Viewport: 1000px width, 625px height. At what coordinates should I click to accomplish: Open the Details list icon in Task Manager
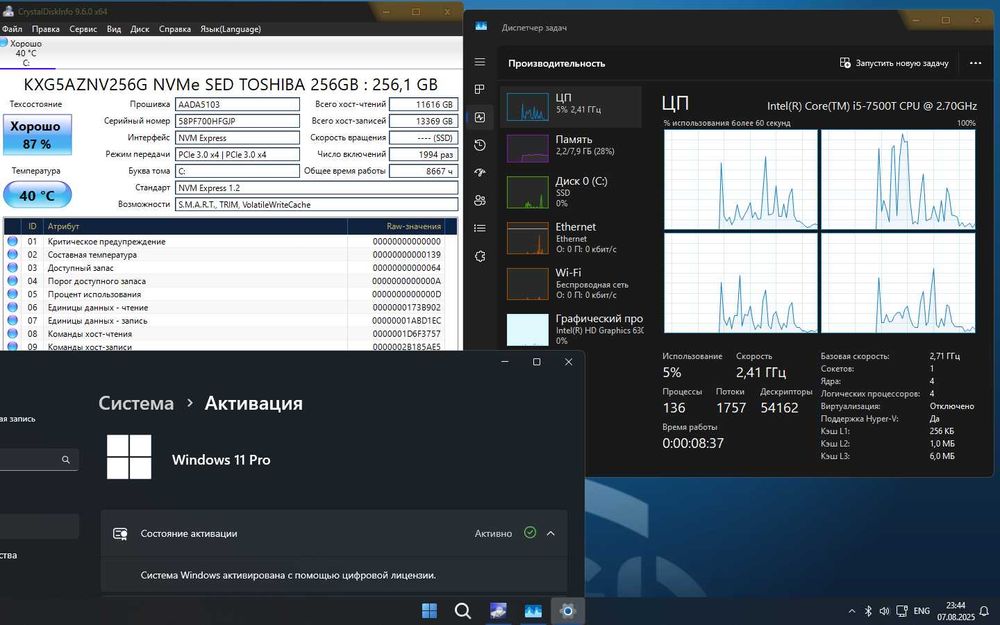pos(480,228)
